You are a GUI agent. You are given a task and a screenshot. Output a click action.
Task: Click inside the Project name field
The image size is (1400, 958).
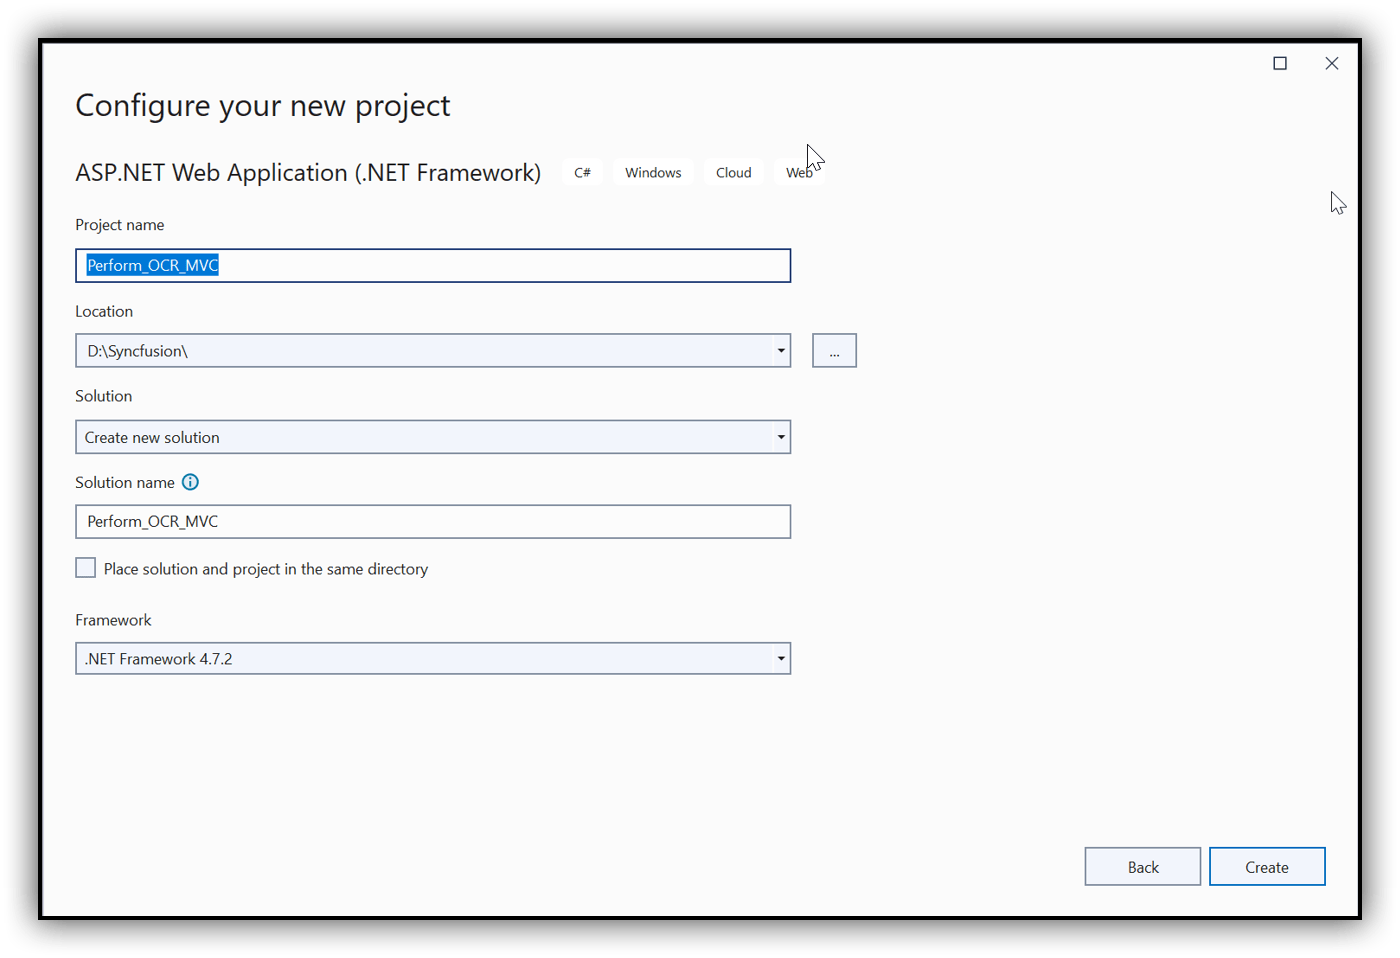[x=433, y=265]
